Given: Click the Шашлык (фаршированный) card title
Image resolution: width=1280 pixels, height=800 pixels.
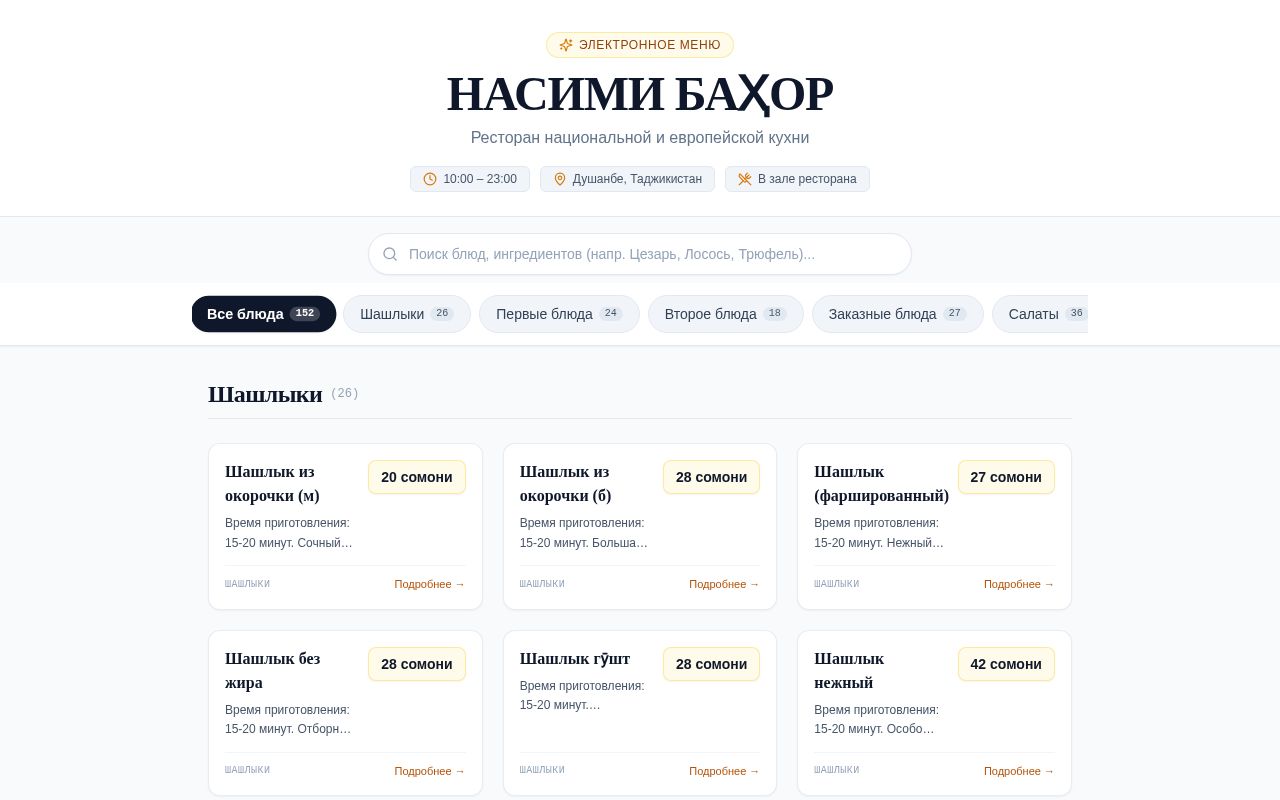Looking at the screenshot, I should coord(881,484).
